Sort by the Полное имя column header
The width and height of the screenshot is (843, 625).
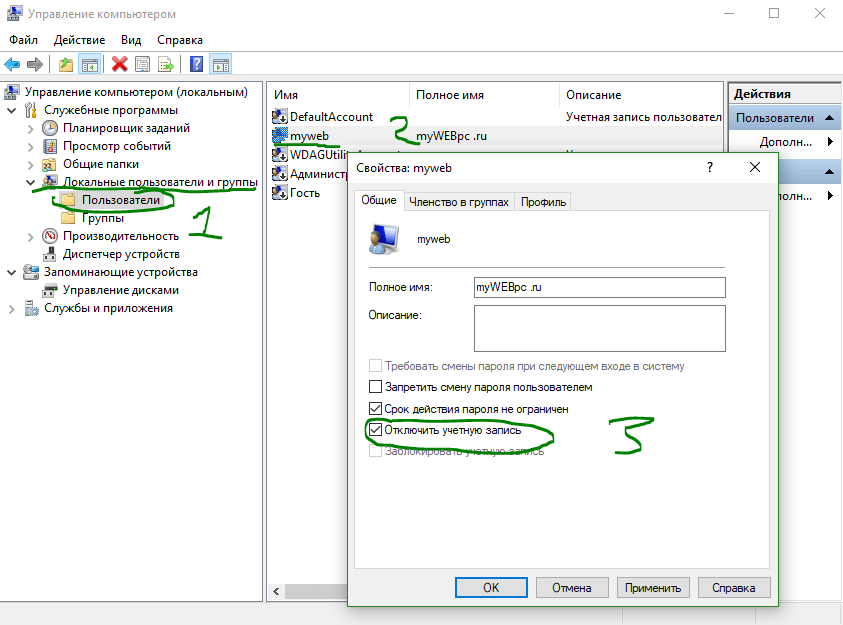coord(484,95)
